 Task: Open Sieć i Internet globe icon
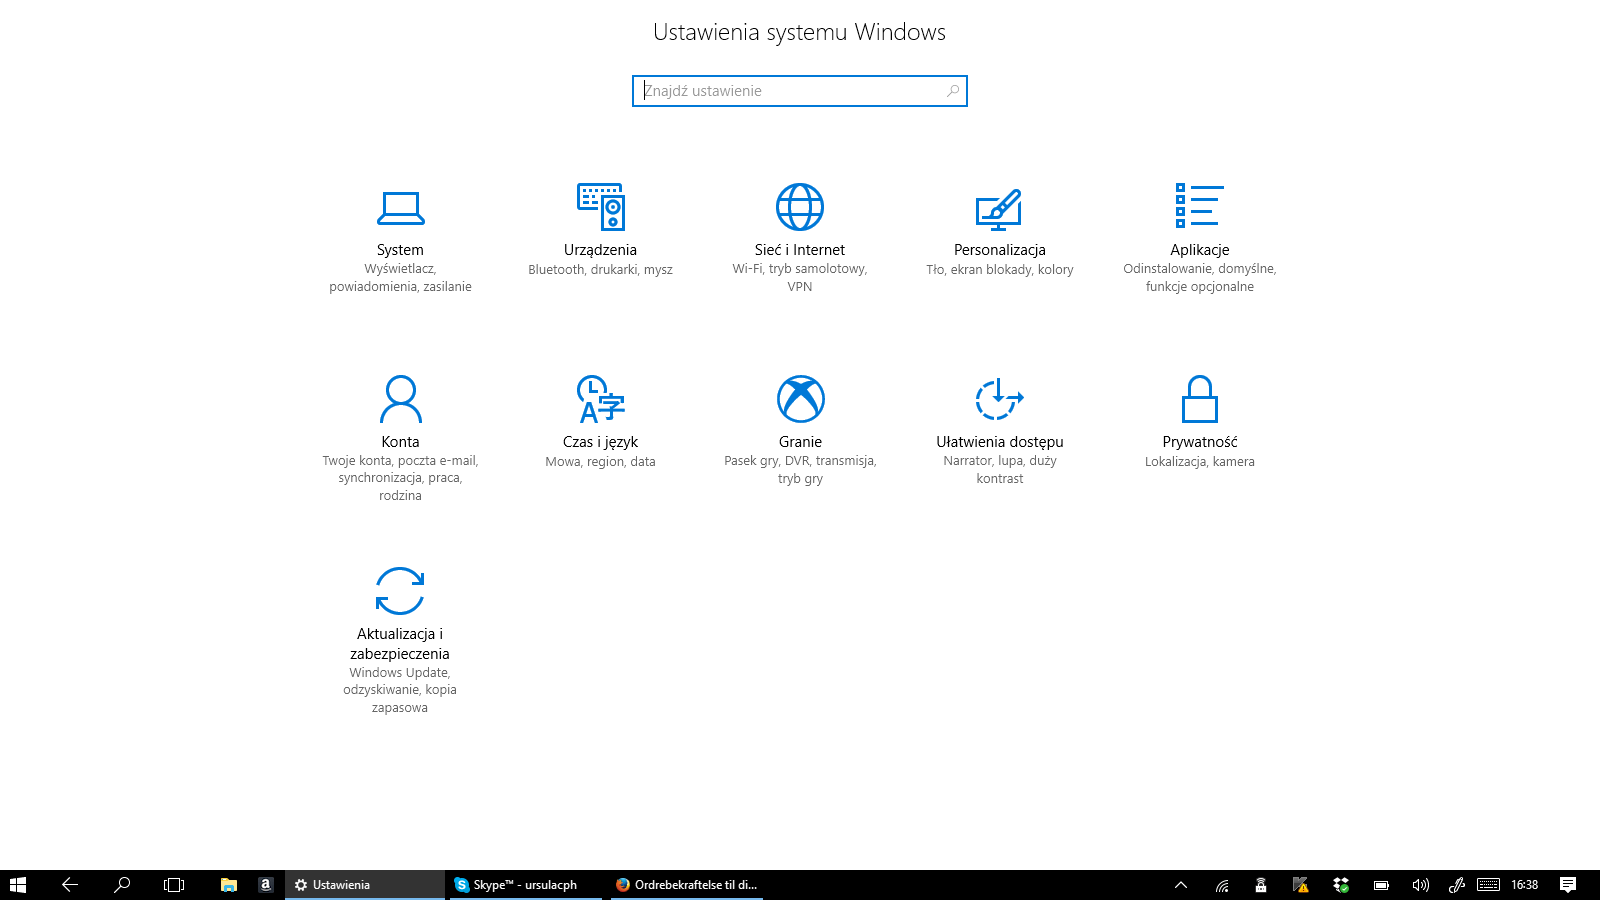tap(800, 207)
